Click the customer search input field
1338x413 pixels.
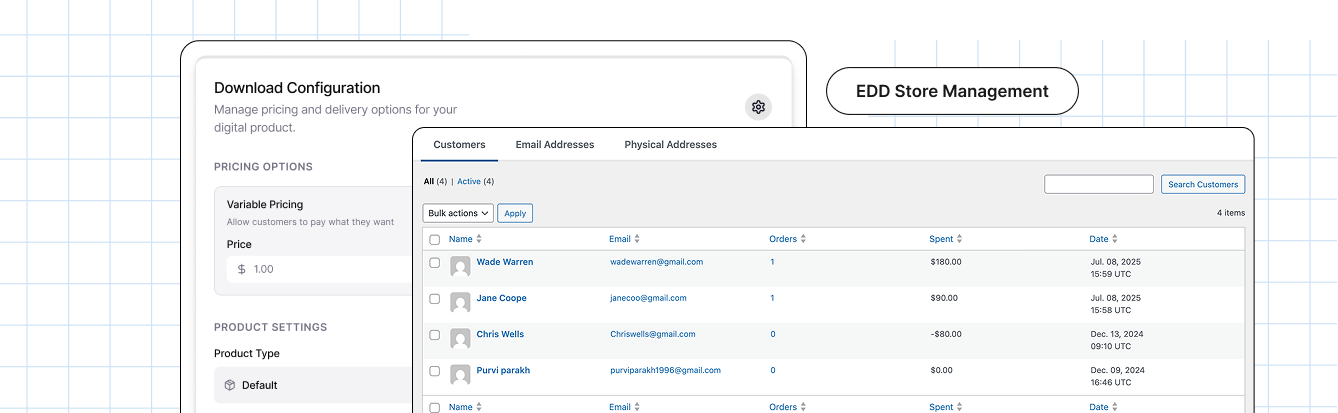pyautogui.click(x=1098, y=184)
